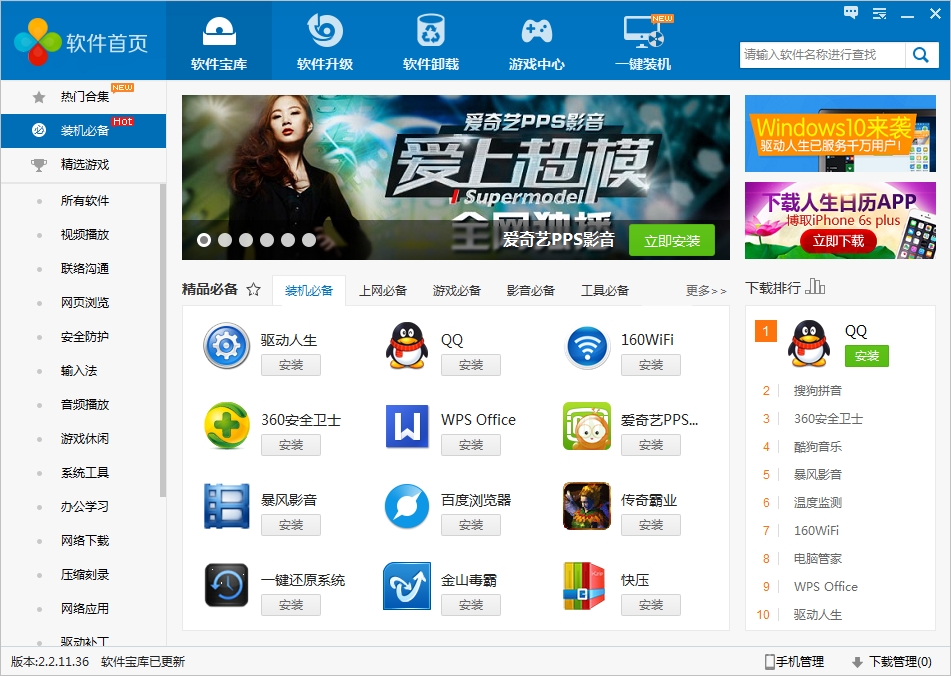Open the 软件卸载 uninstall icon
This screenshot has height=676, width=951.
(431, 30)
